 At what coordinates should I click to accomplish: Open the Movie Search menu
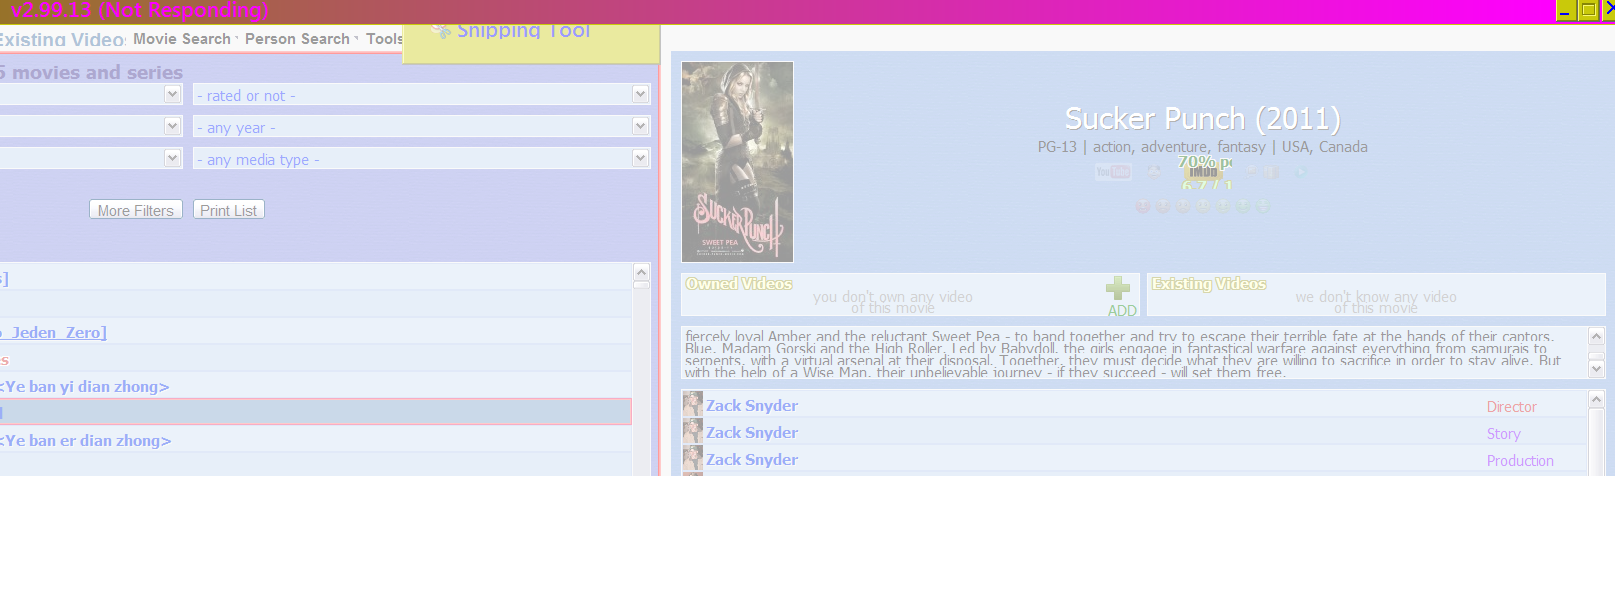tap(182, 39)
